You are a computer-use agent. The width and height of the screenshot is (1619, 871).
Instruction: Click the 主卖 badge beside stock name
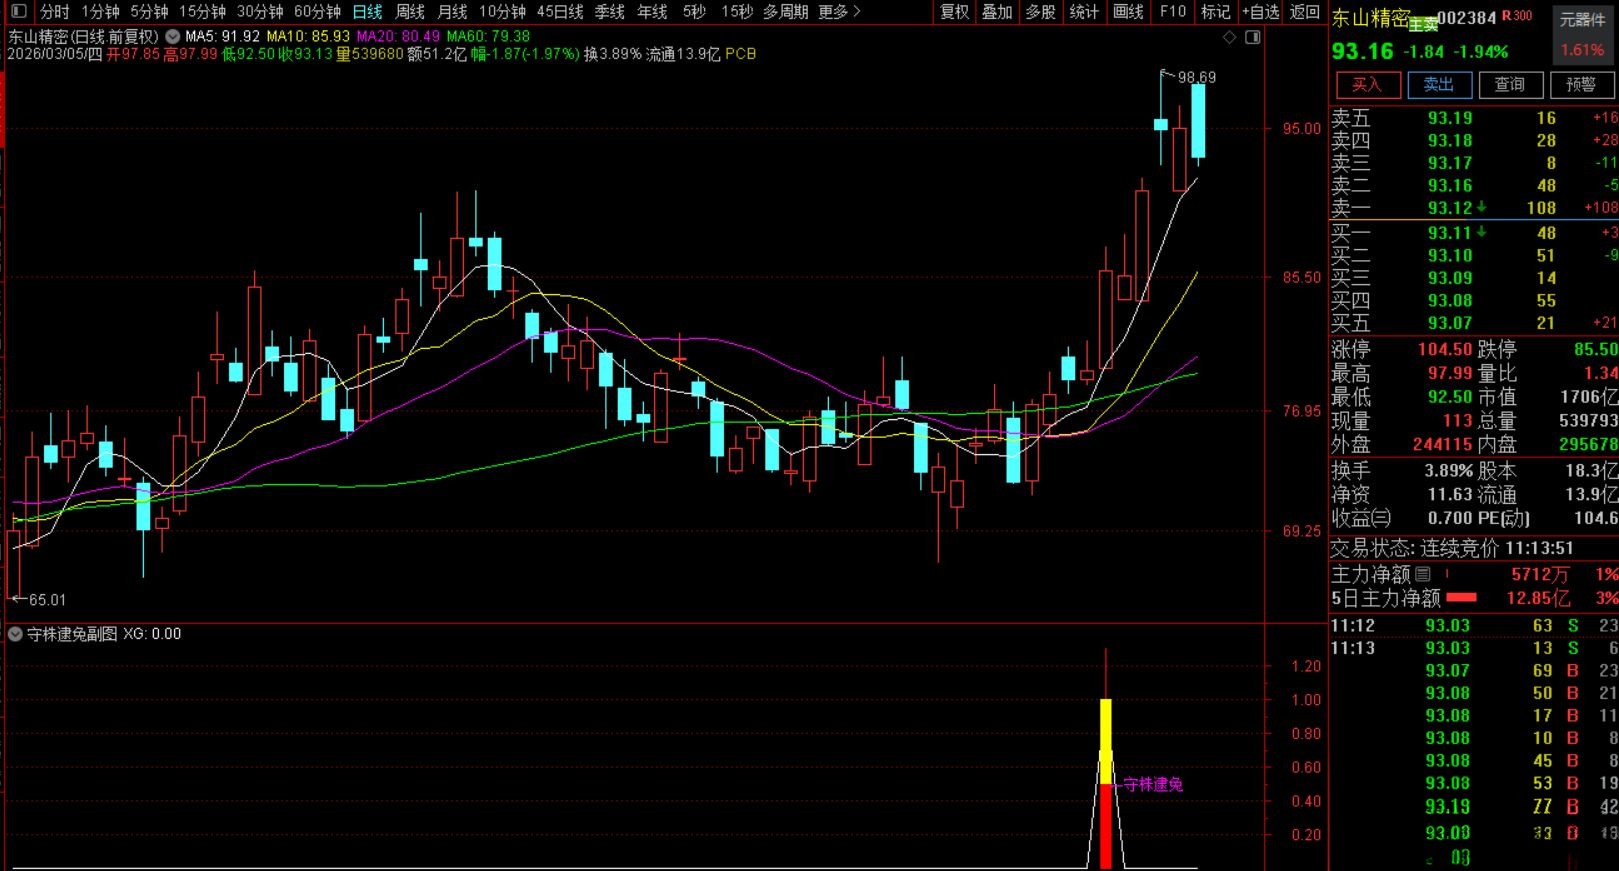(x=1423, y=25)
